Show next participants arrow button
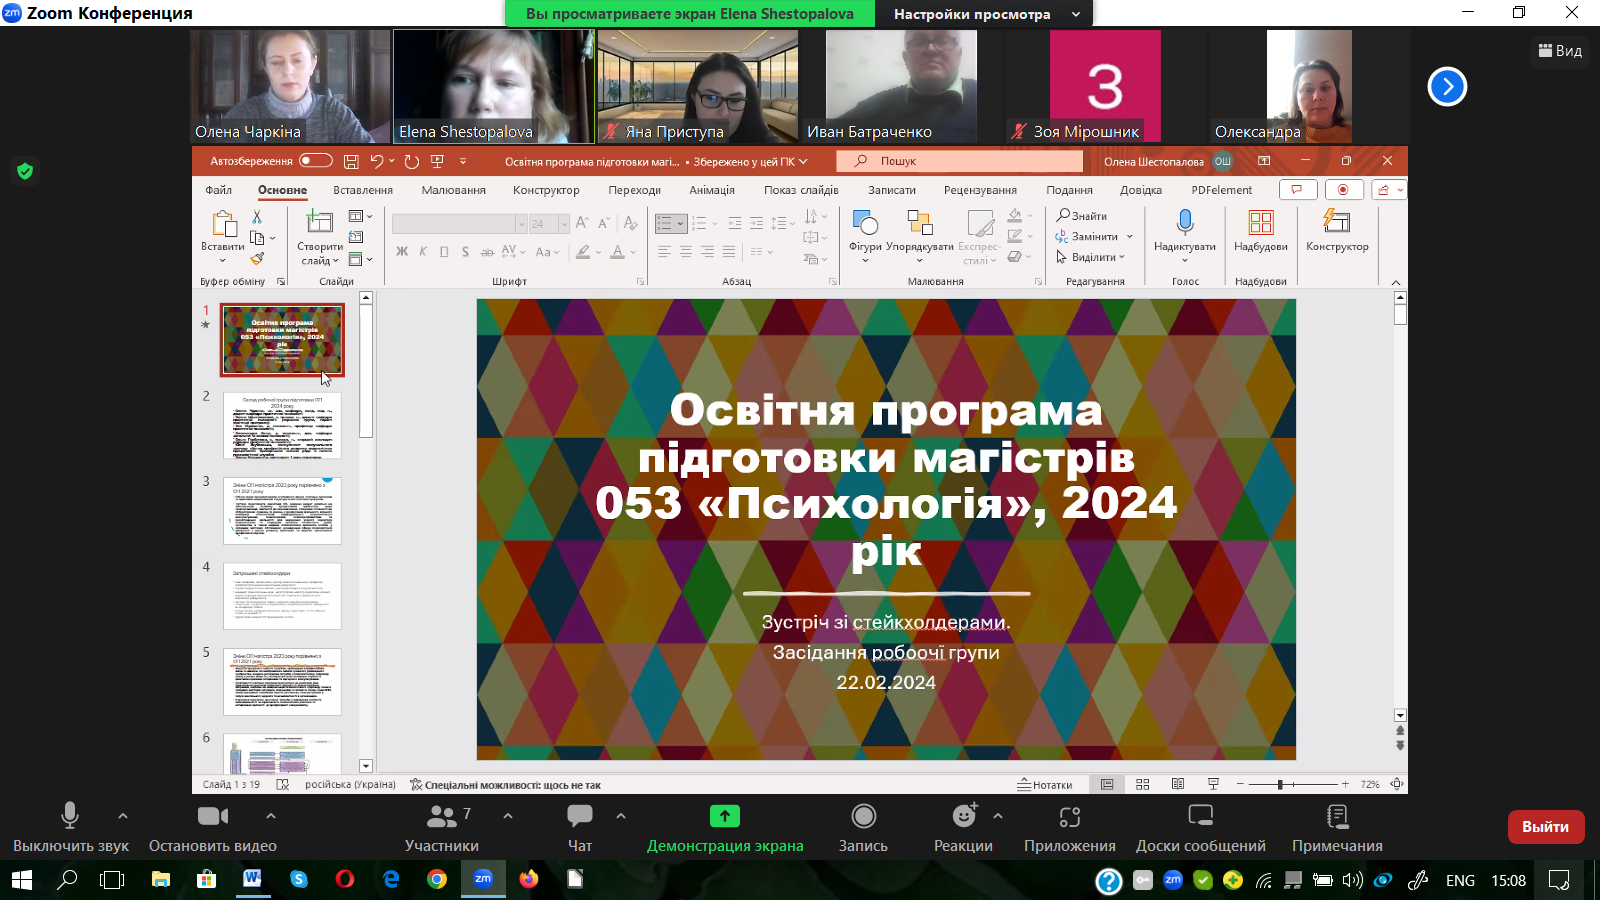Image resolution: width=1600 pixels, height=900 pixels. point(1447,87)
